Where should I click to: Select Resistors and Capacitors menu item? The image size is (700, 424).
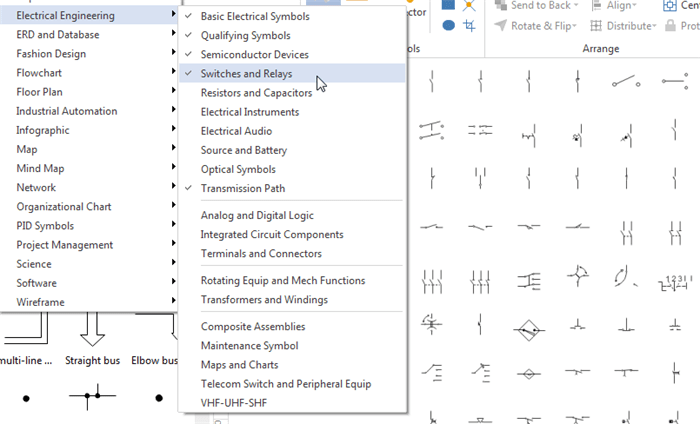[x=263, y=93]
